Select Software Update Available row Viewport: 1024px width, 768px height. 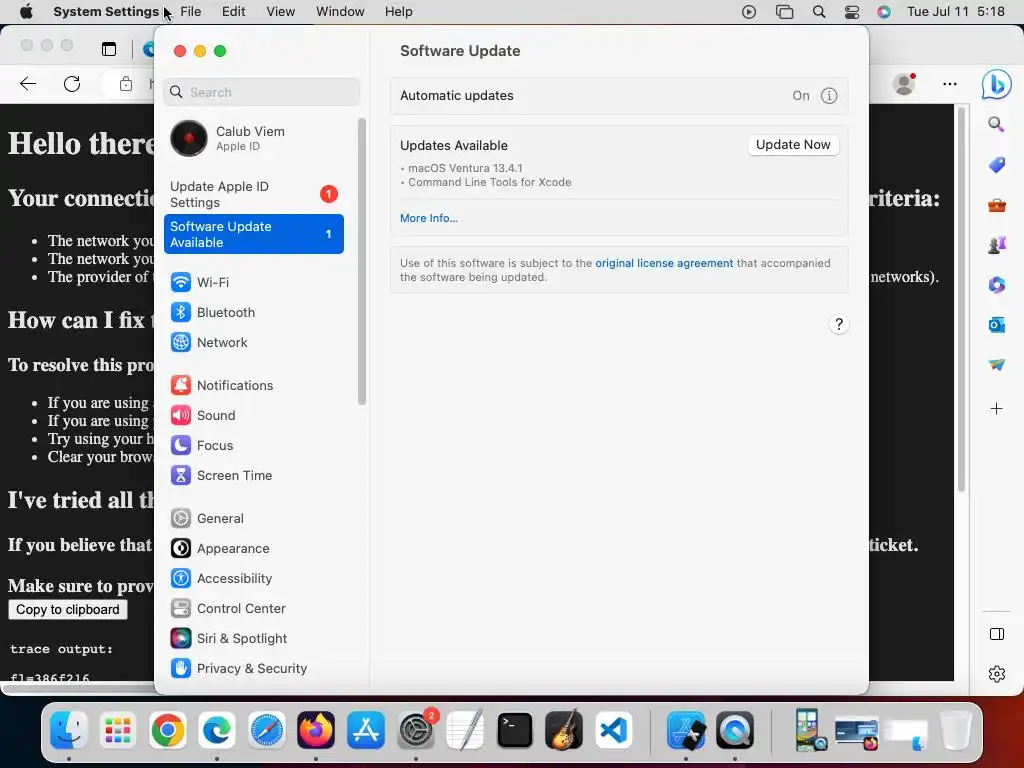(x=254, y=234)
